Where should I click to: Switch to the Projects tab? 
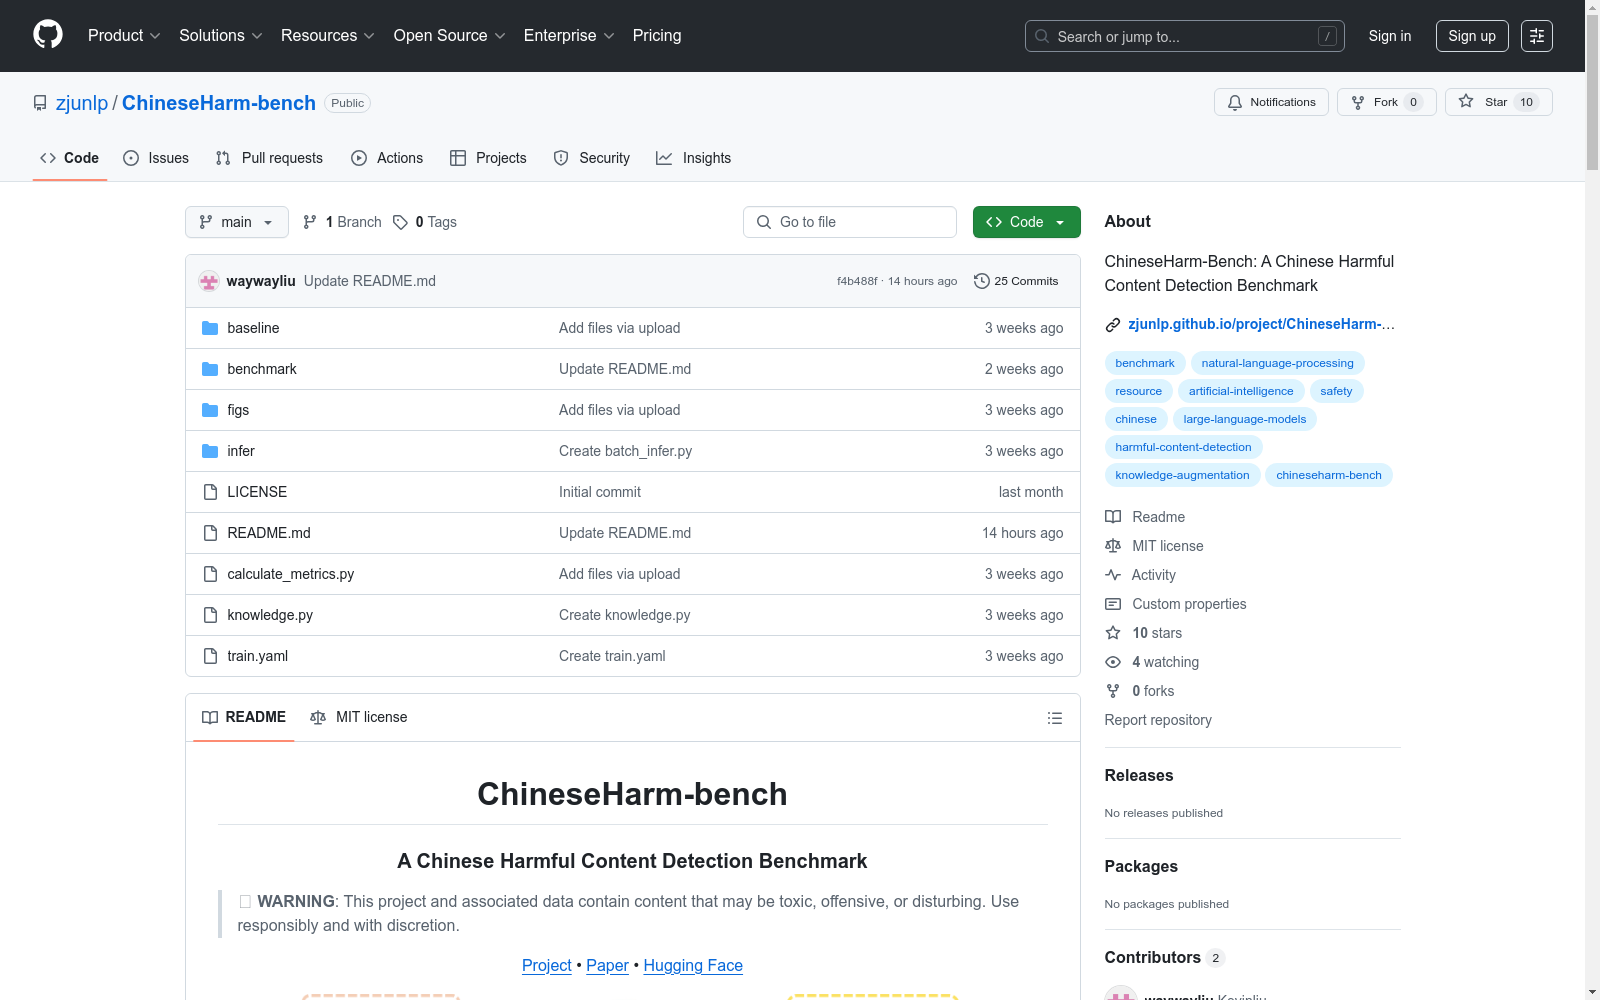click(488, 158)
